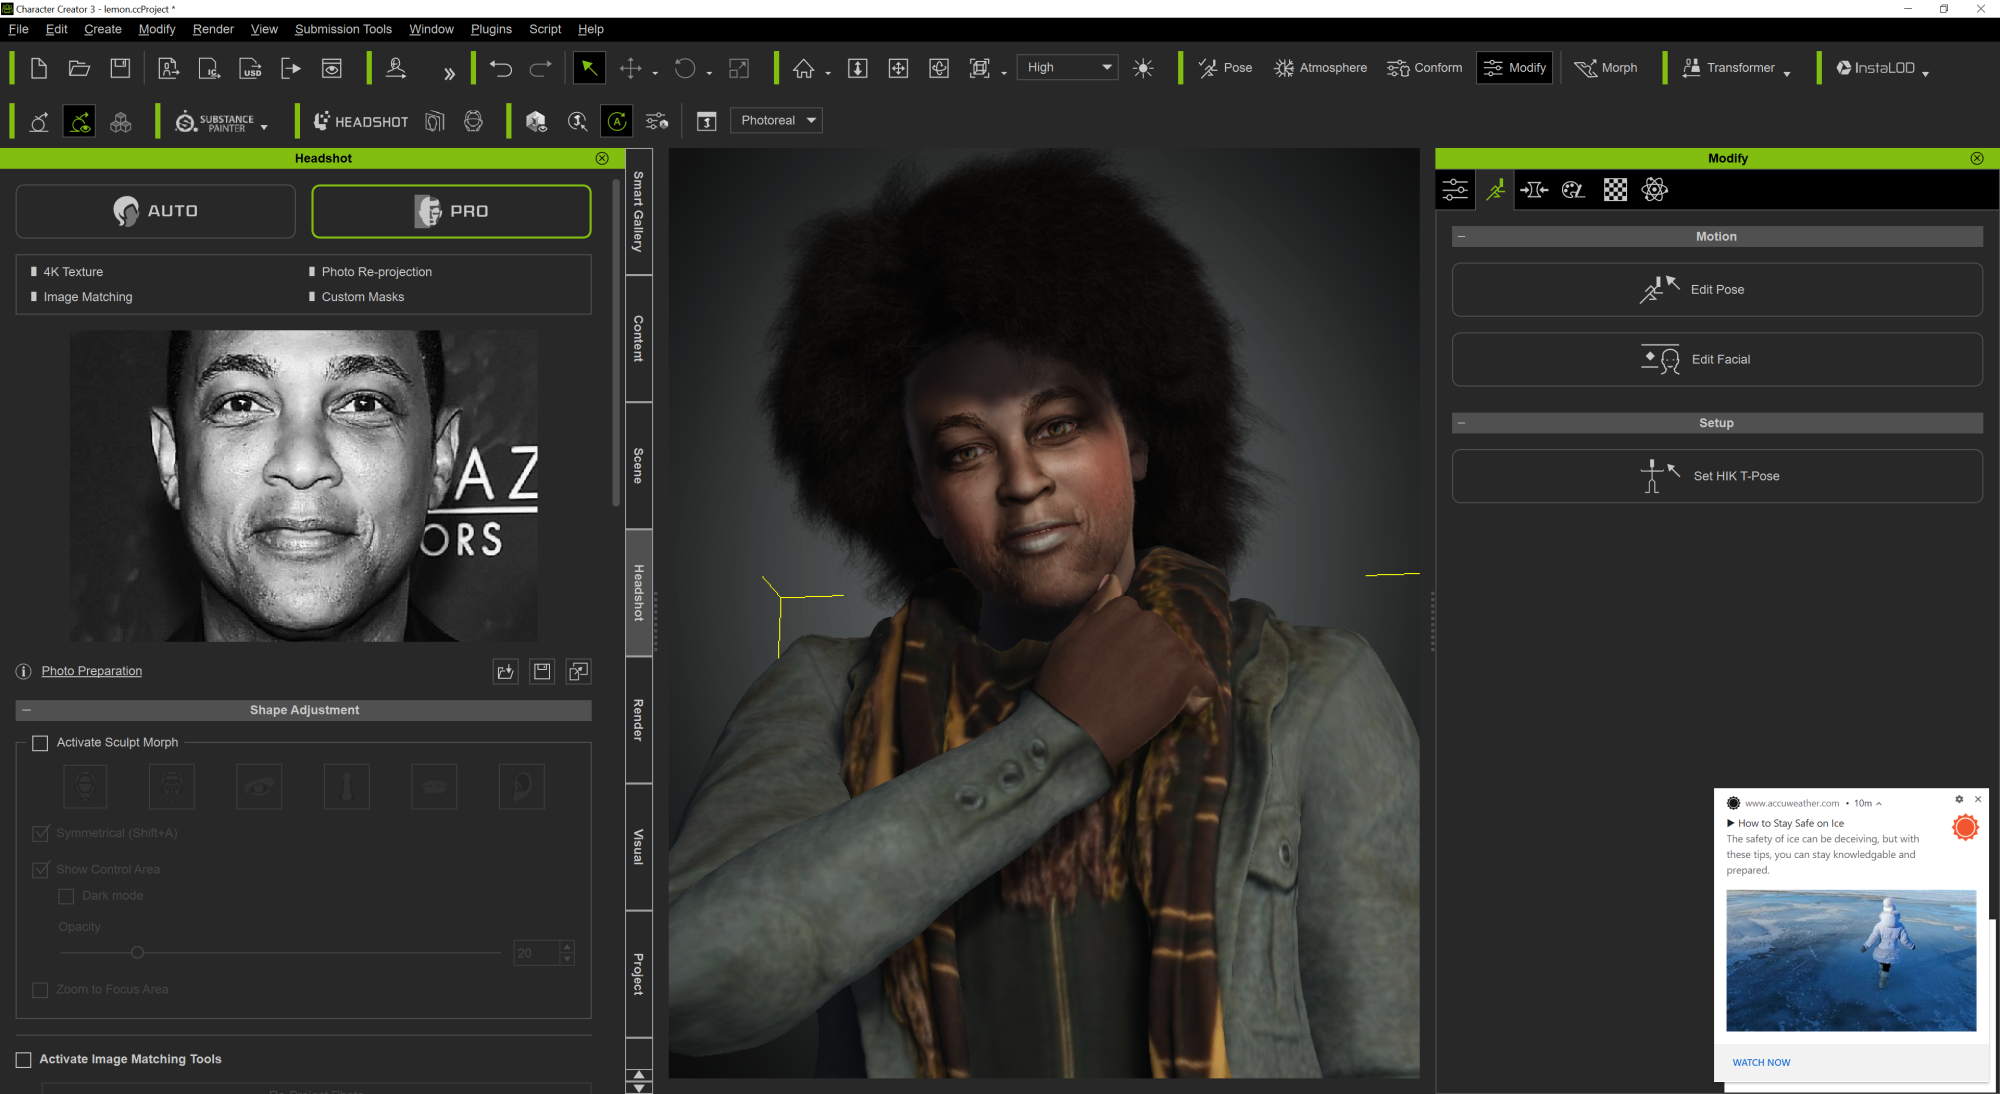The width and height of the screenshot is (2000, 1094).
Task: Click the sun light toggle icon
Action: pyautogui.click(x=1143, y=68)
